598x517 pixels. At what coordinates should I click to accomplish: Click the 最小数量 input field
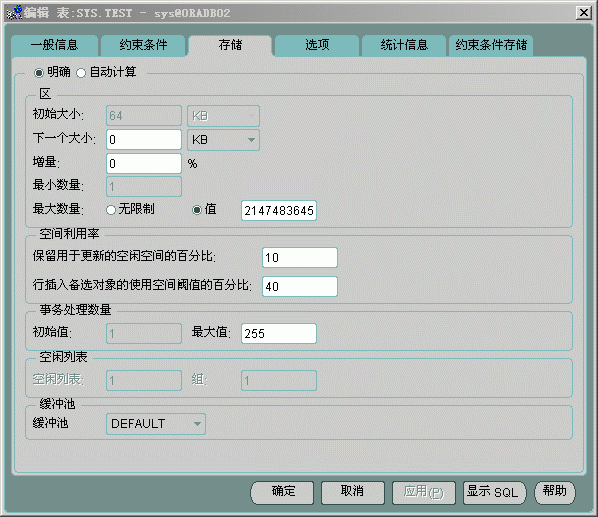tap(144, 186)
